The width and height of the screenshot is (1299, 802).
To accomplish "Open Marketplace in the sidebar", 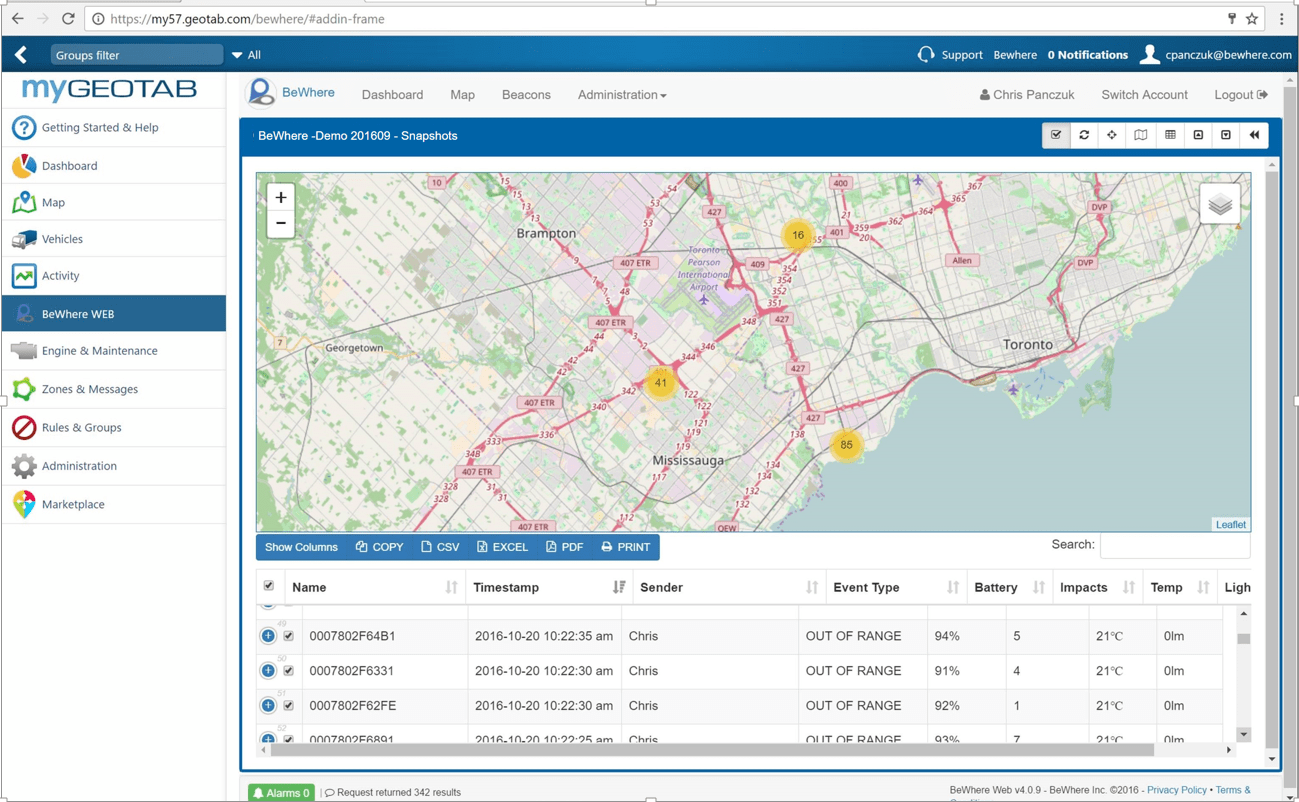I will [113, 505].
